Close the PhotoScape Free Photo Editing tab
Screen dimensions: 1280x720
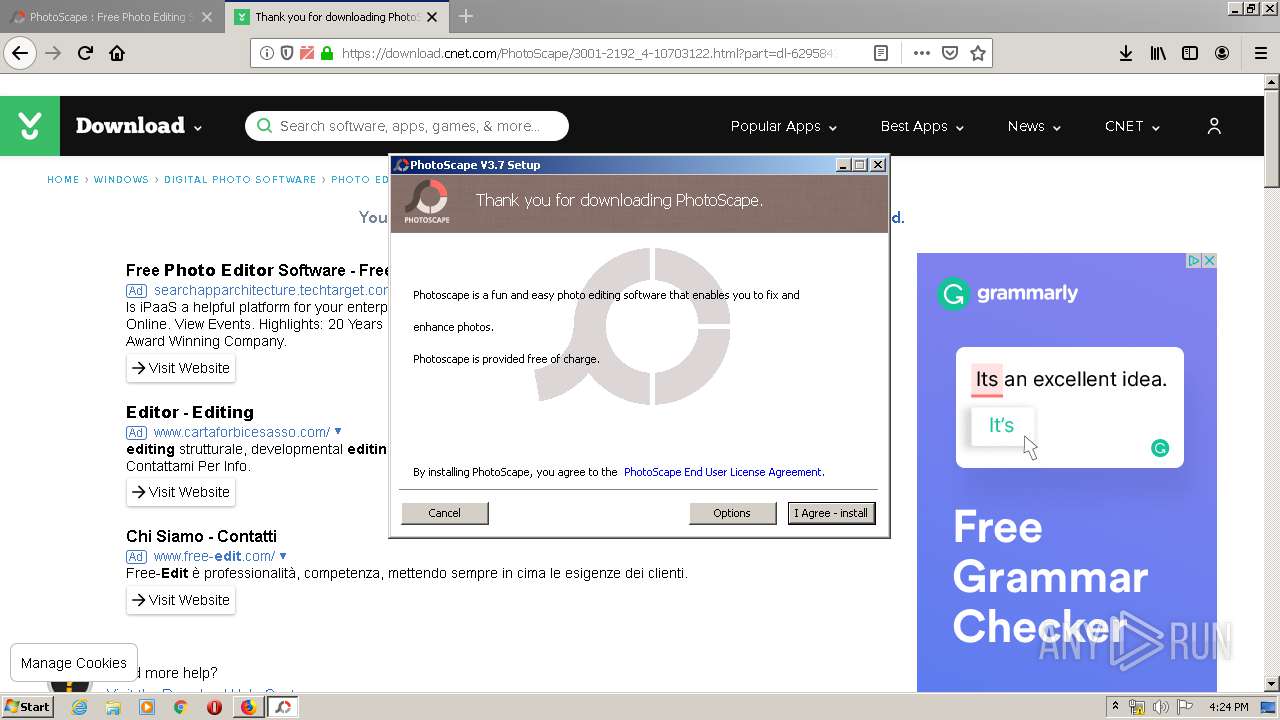(x=207, y=17)
